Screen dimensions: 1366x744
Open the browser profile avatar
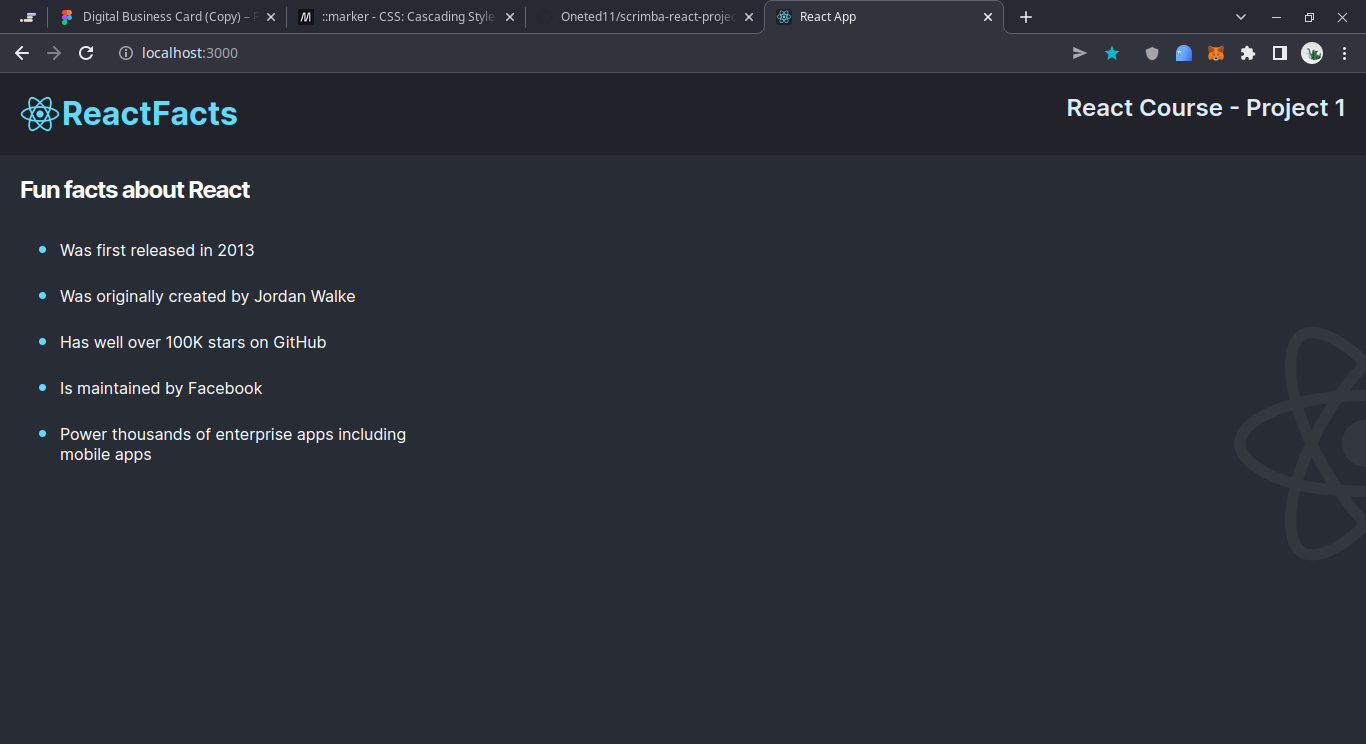[x=1311, y=53]
